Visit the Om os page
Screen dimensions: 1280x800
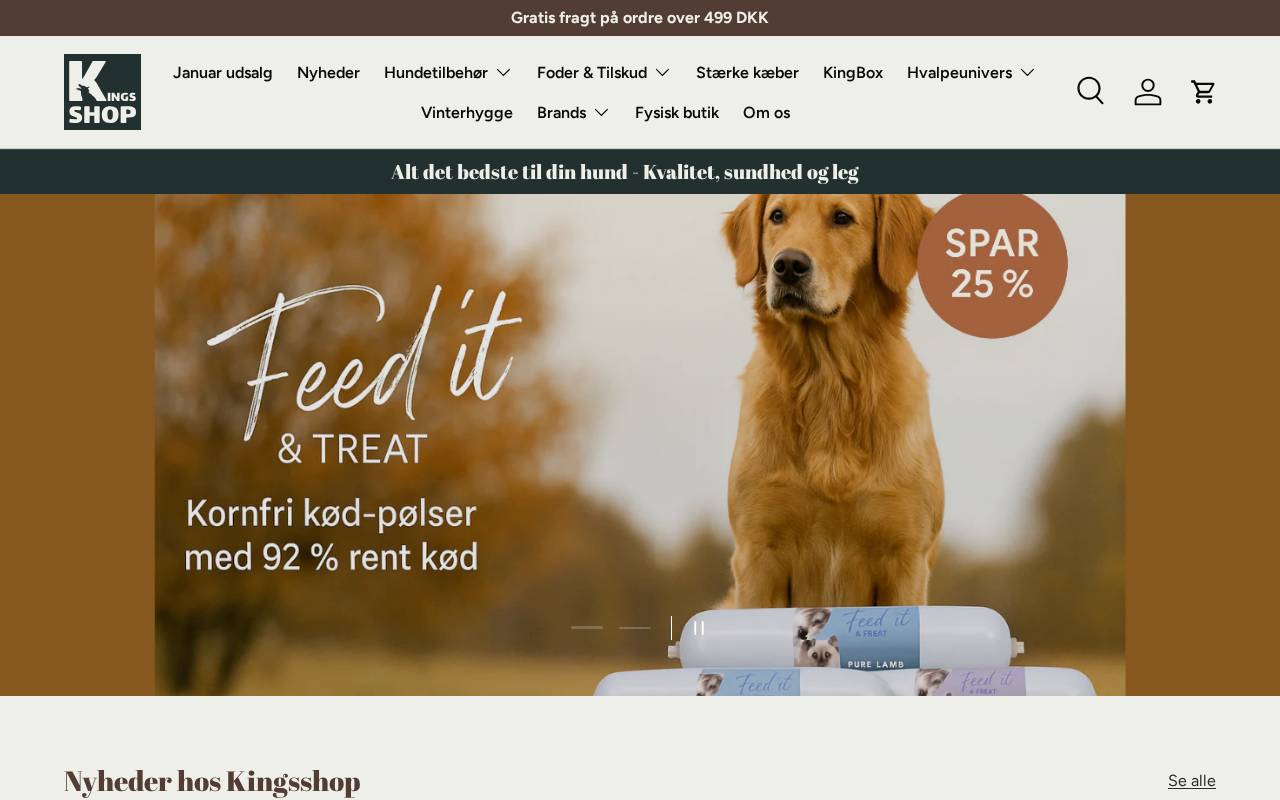[x=766, y=112]
